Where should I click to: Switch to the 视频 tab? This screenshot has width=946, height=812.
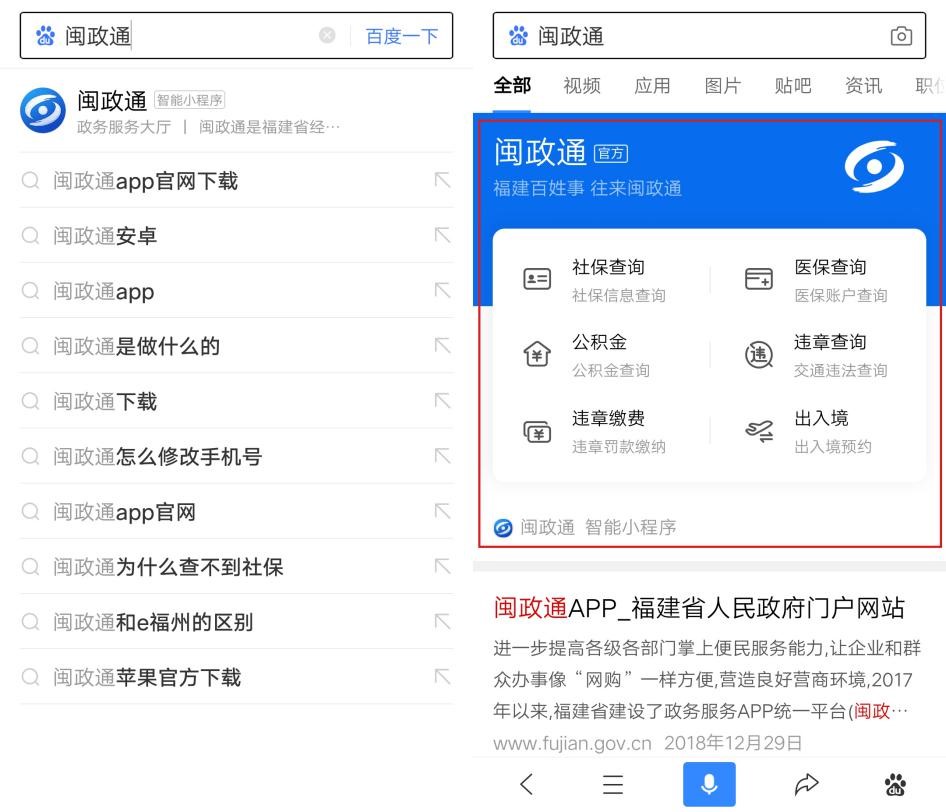pyautogui.click(x=582, y=86)
